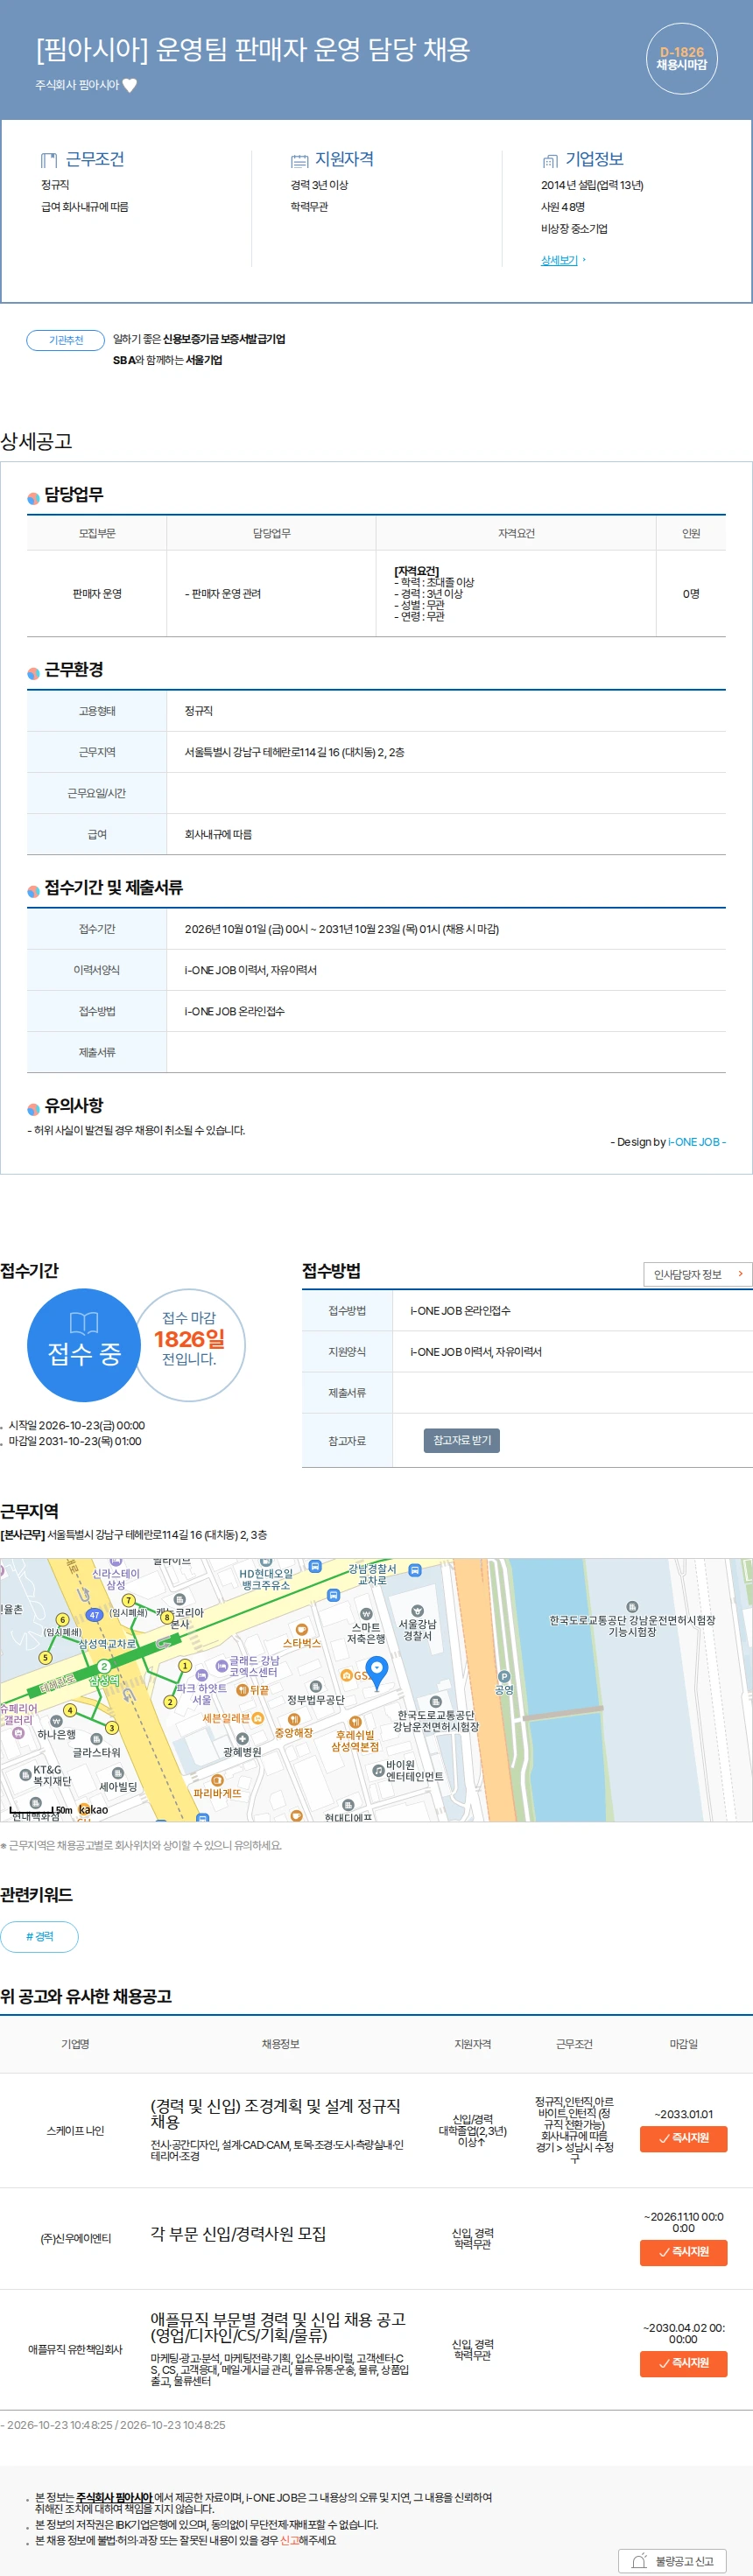Click the 기업명 column header
The width and height of the screenshot is (753, 2576).
click(75, 2044)
